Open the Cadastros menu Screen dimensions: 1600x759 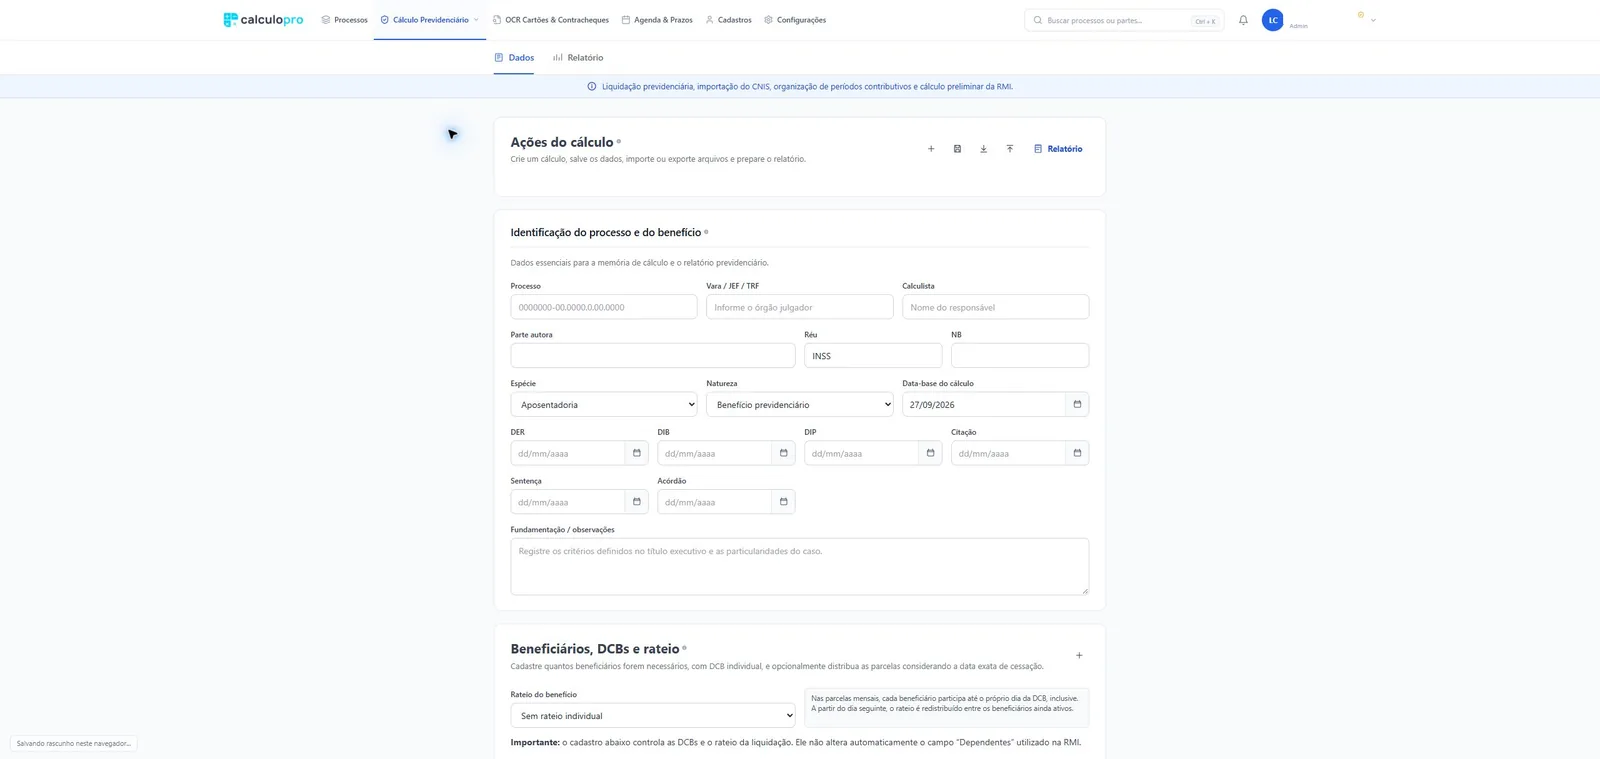coord(728,20)
